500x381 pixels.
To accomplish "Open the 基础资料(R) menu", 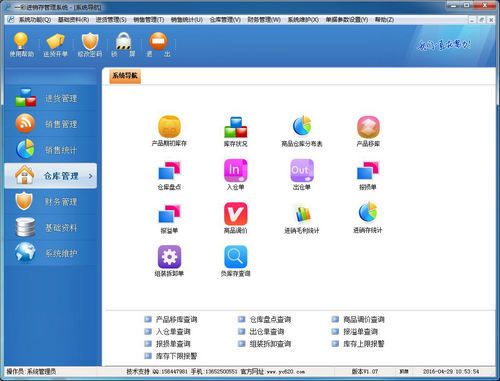I will point(73,20).
